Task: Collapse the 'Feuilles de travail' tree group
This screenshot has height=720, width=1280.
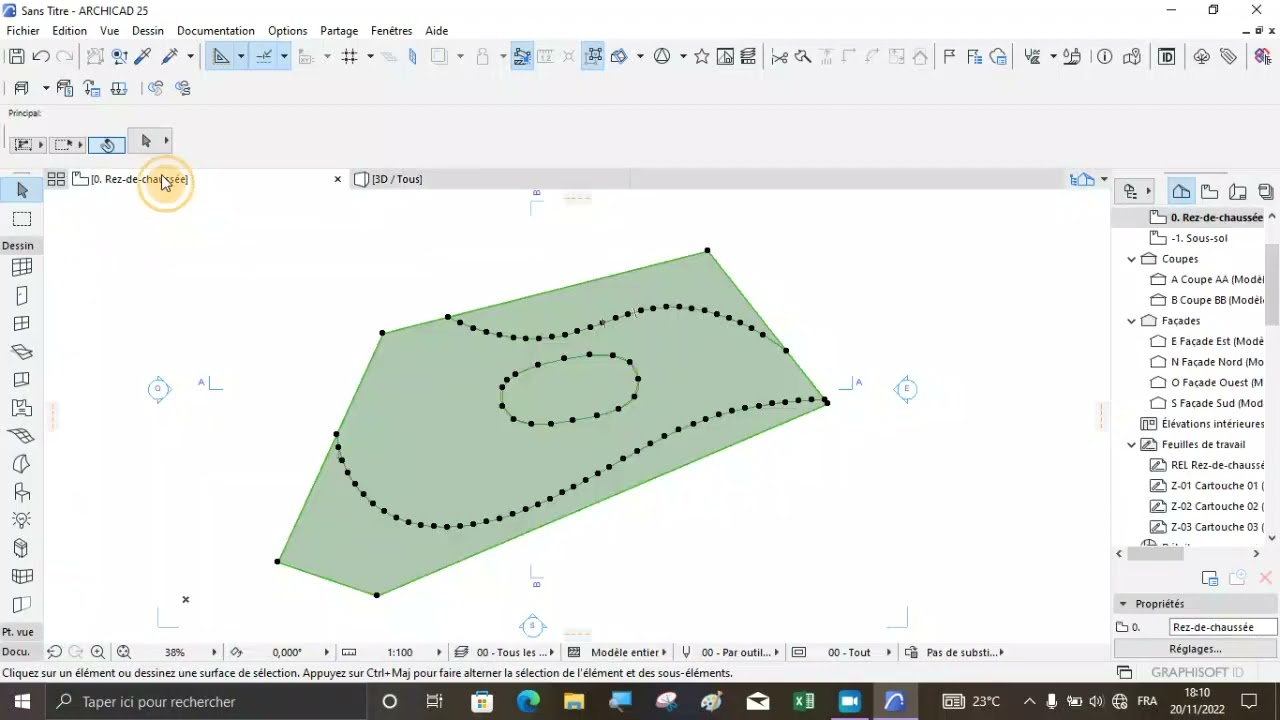Action: (1132, 445)
